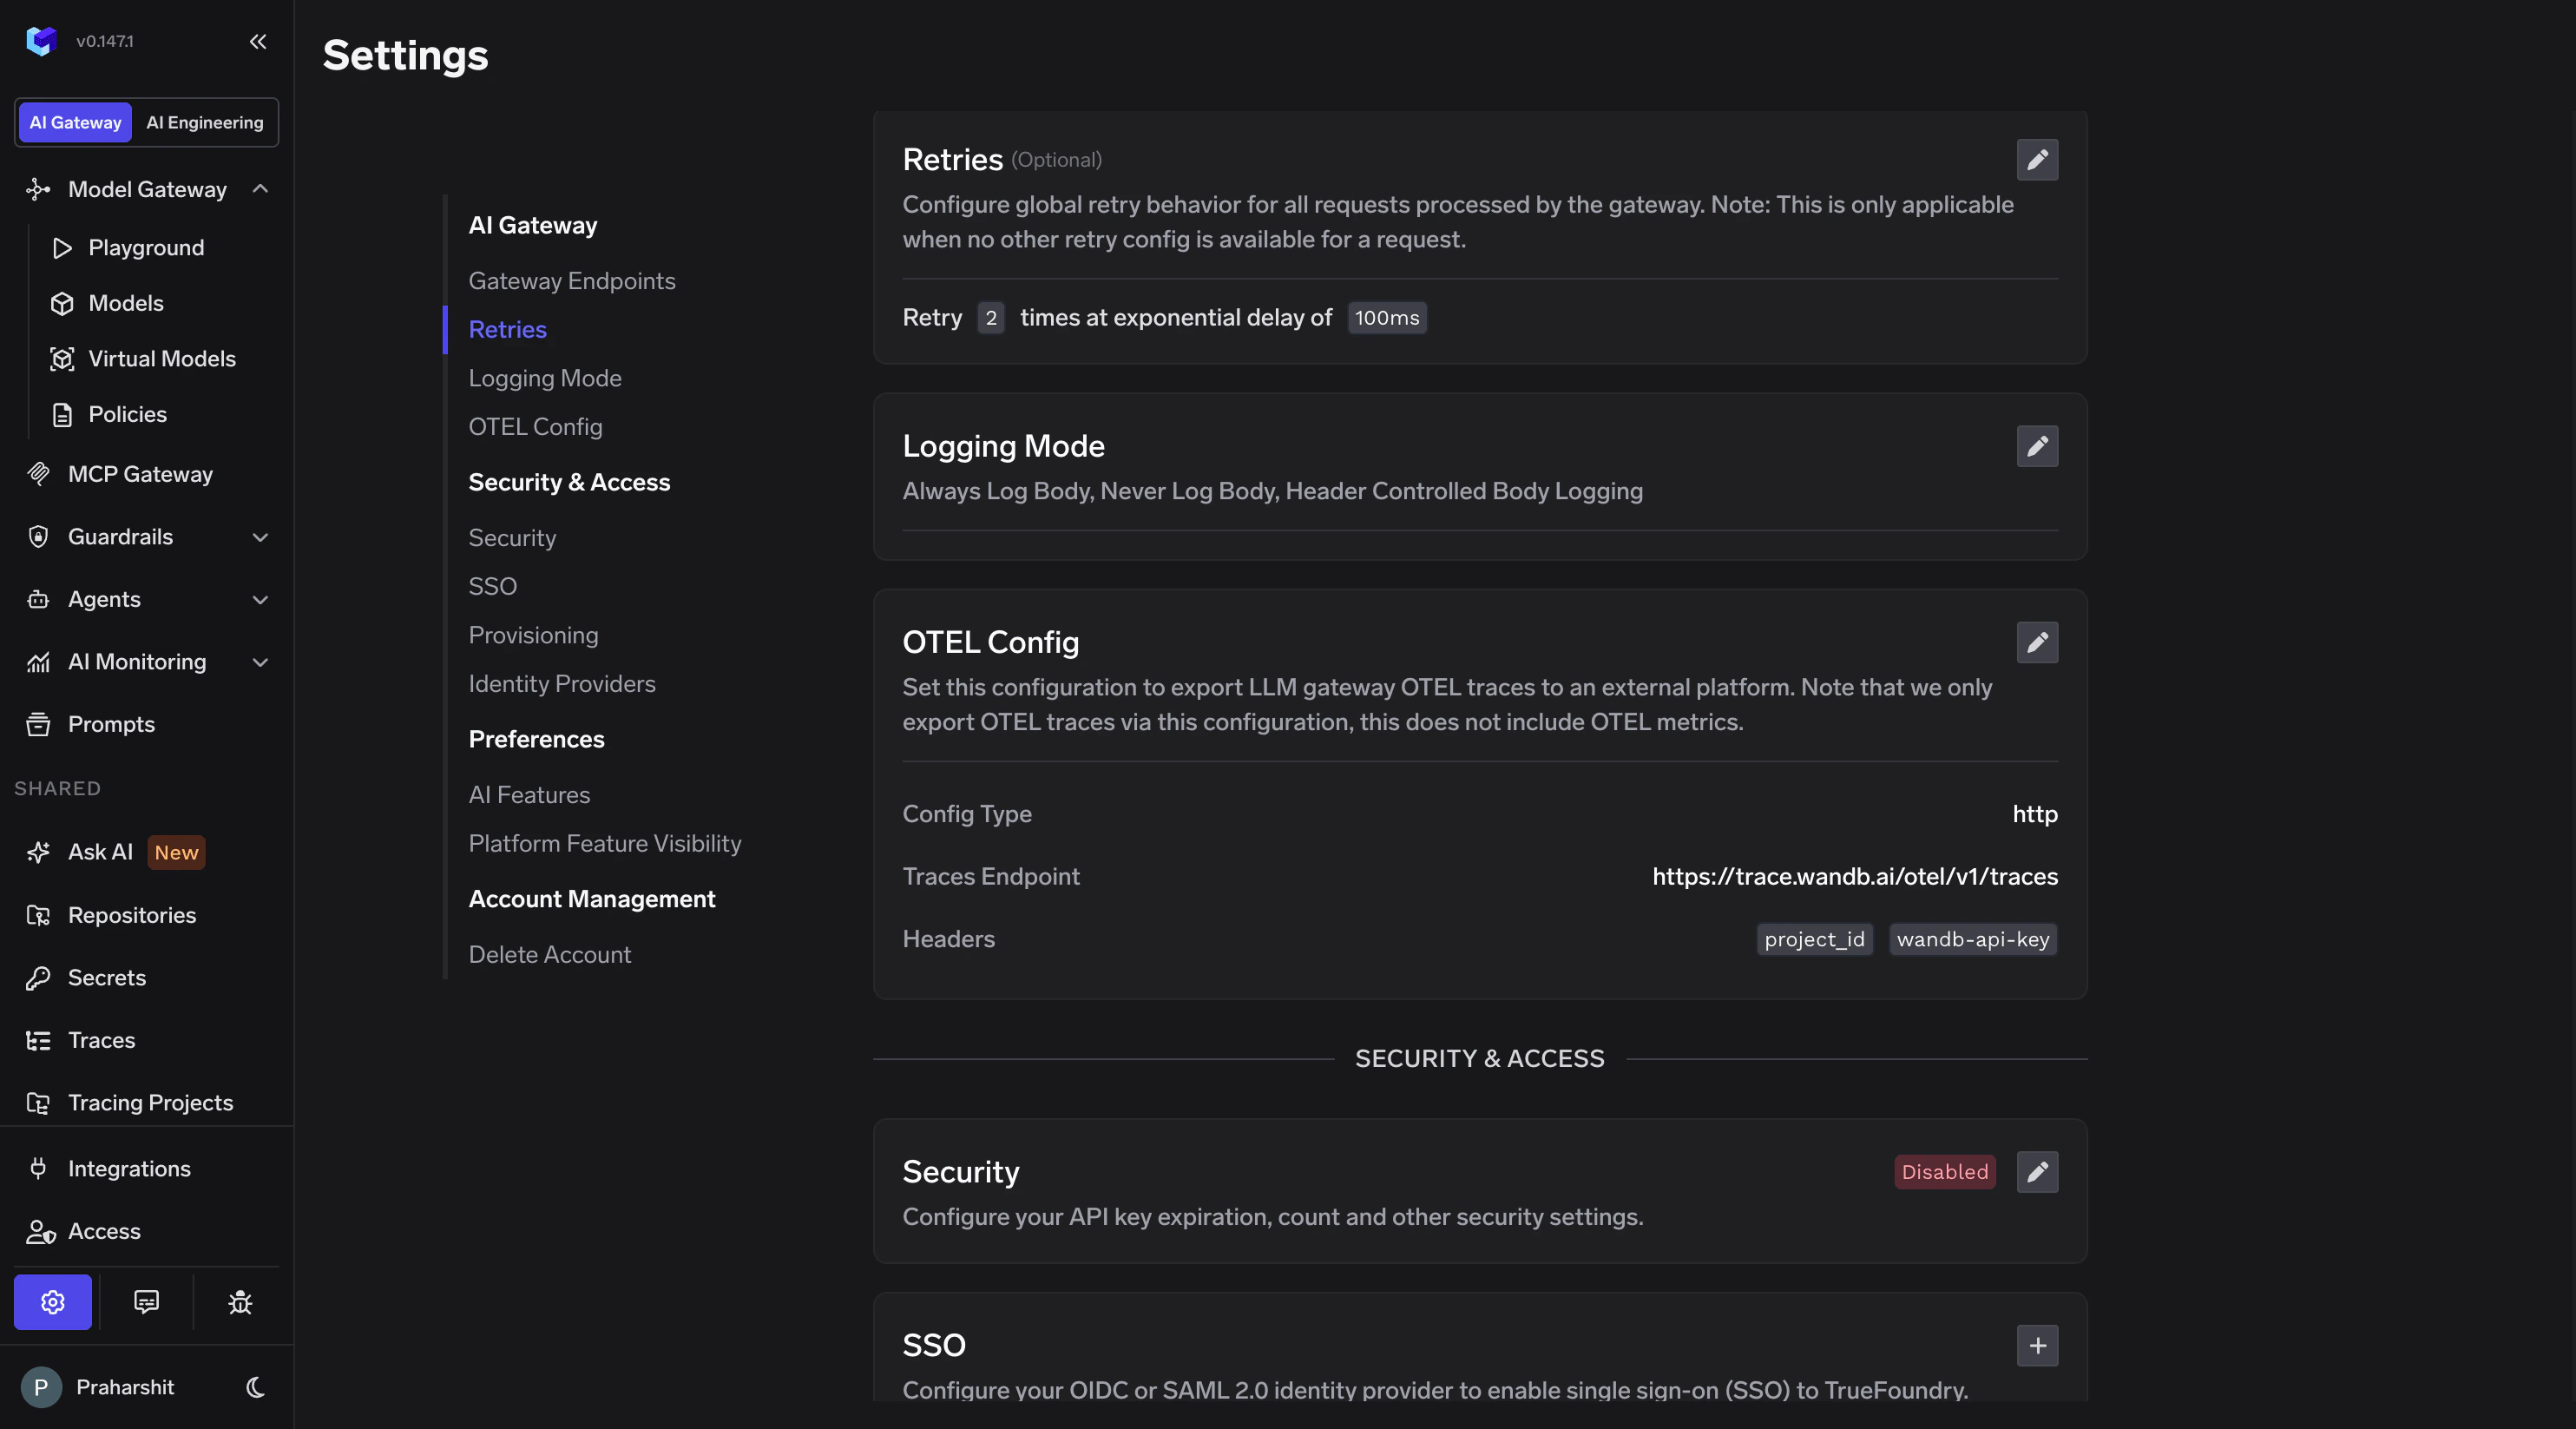Switch to AI Gateway tab
This screenshot has width=2576, height=1429.
75,122
